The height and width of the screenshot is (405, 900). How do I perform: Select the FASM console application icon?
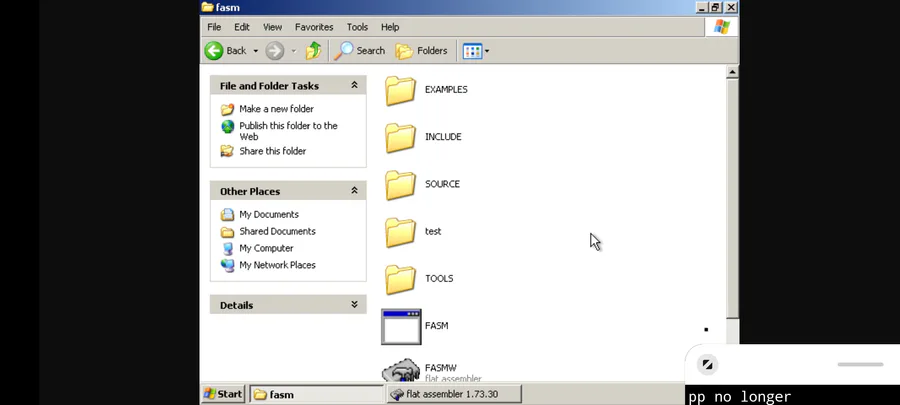tap(401, 327)
